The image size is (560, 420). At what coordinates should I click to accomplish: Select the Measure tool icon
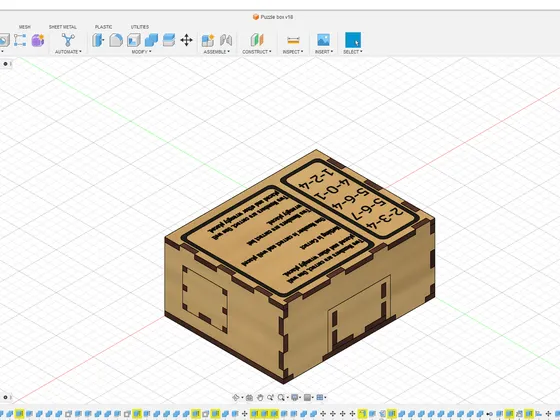pyautogui.click(x=293, y=40)
